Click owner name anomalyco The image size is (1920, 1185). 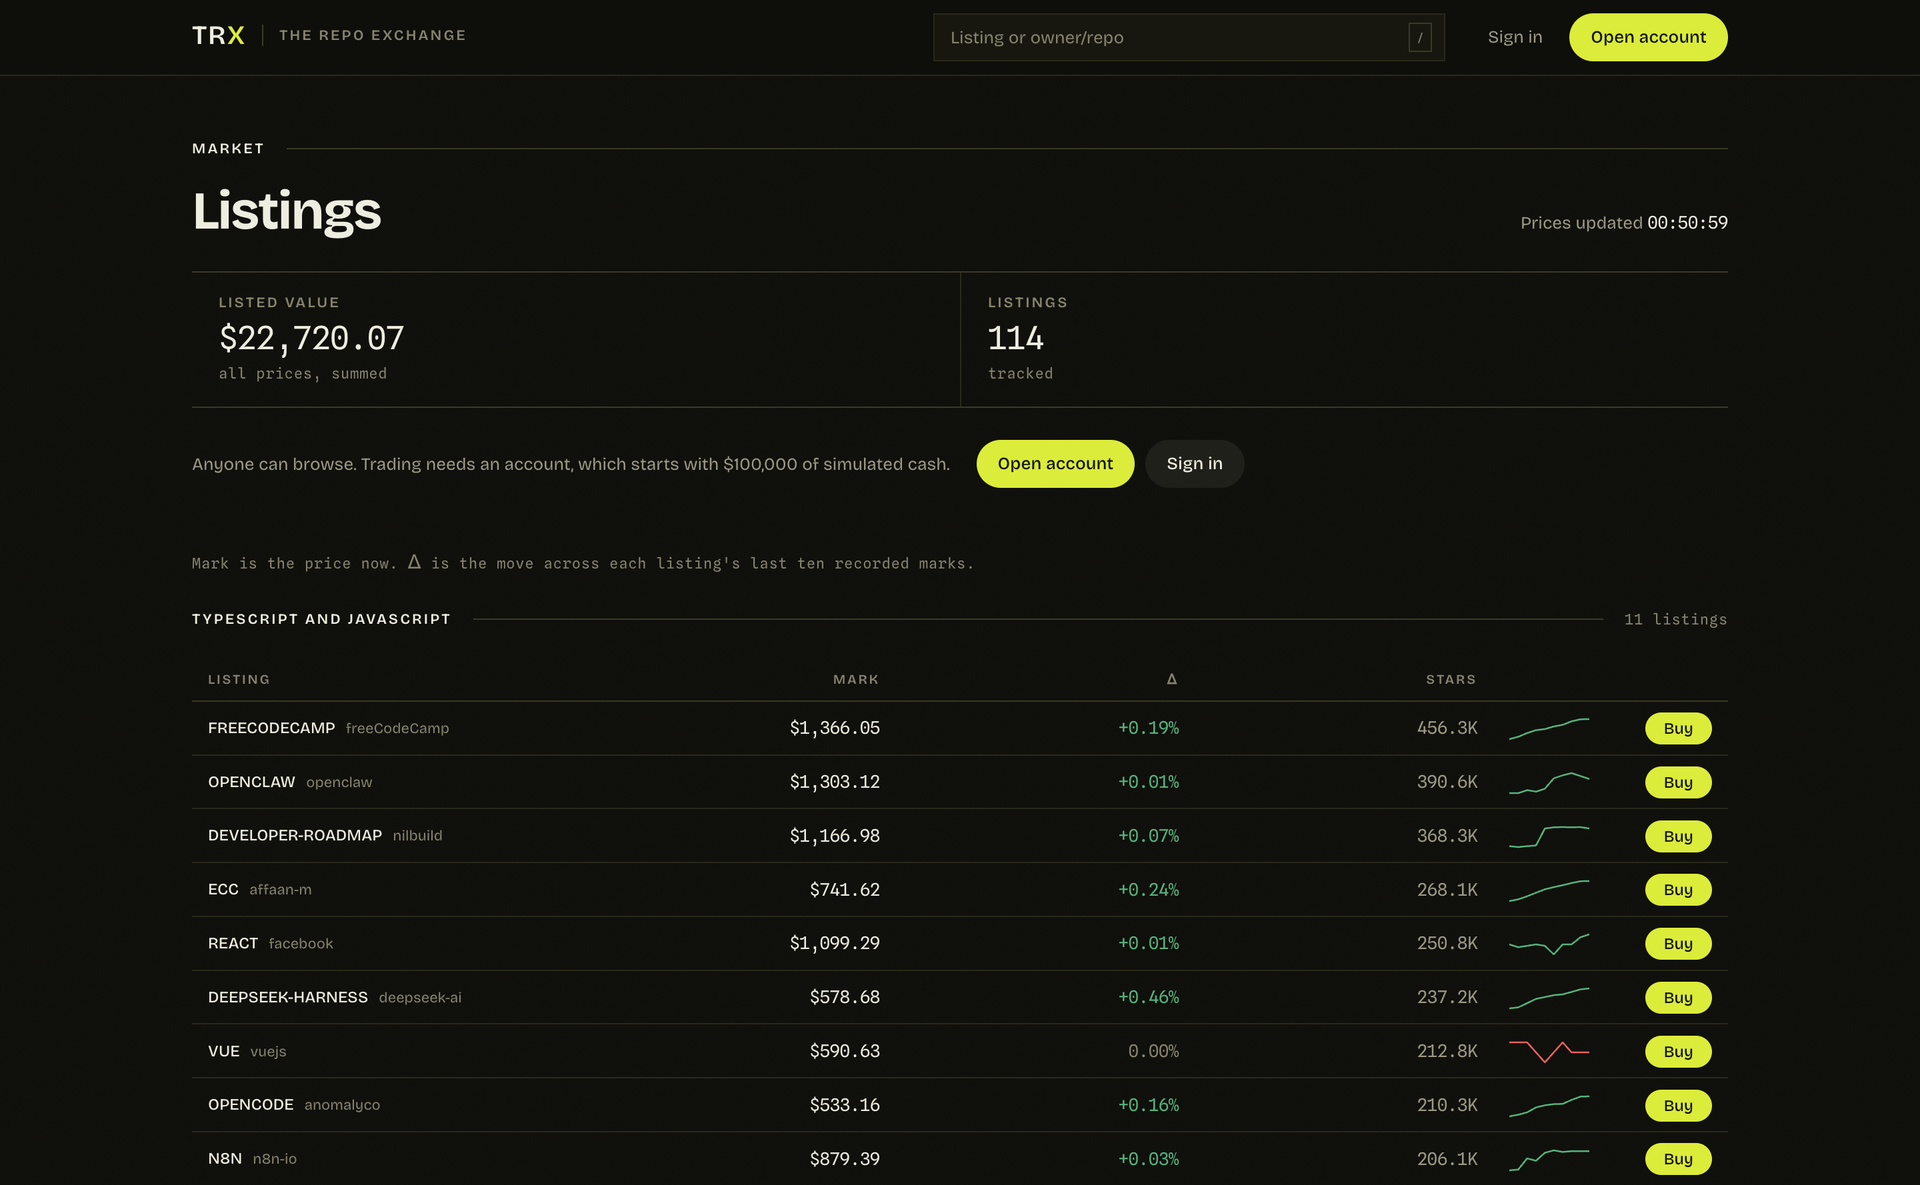[x=342, y=1105]
